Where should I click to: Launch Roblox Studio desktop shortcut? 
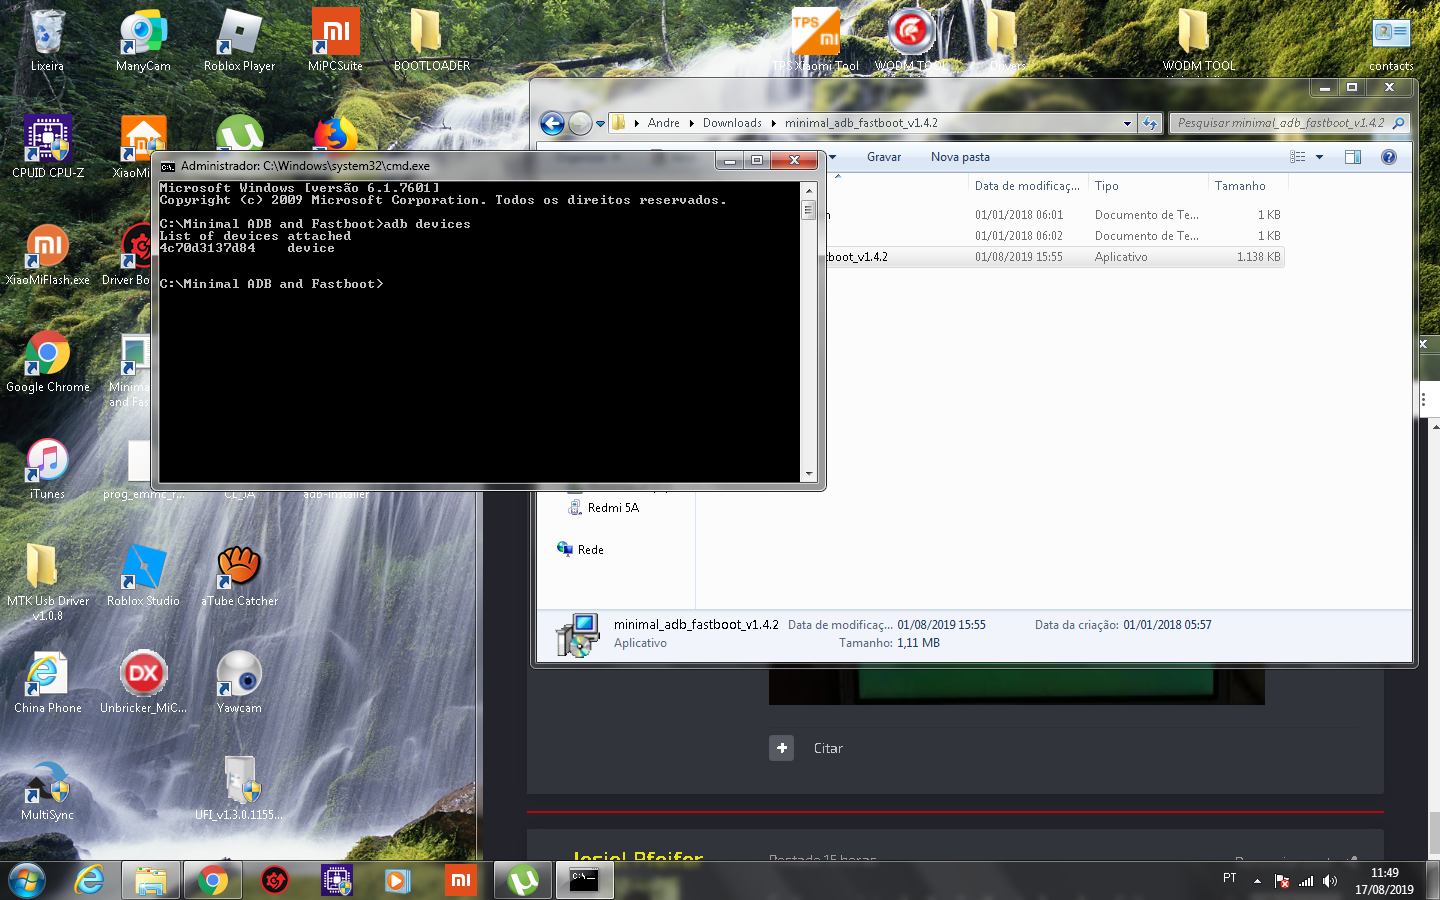tap(143, 575)
